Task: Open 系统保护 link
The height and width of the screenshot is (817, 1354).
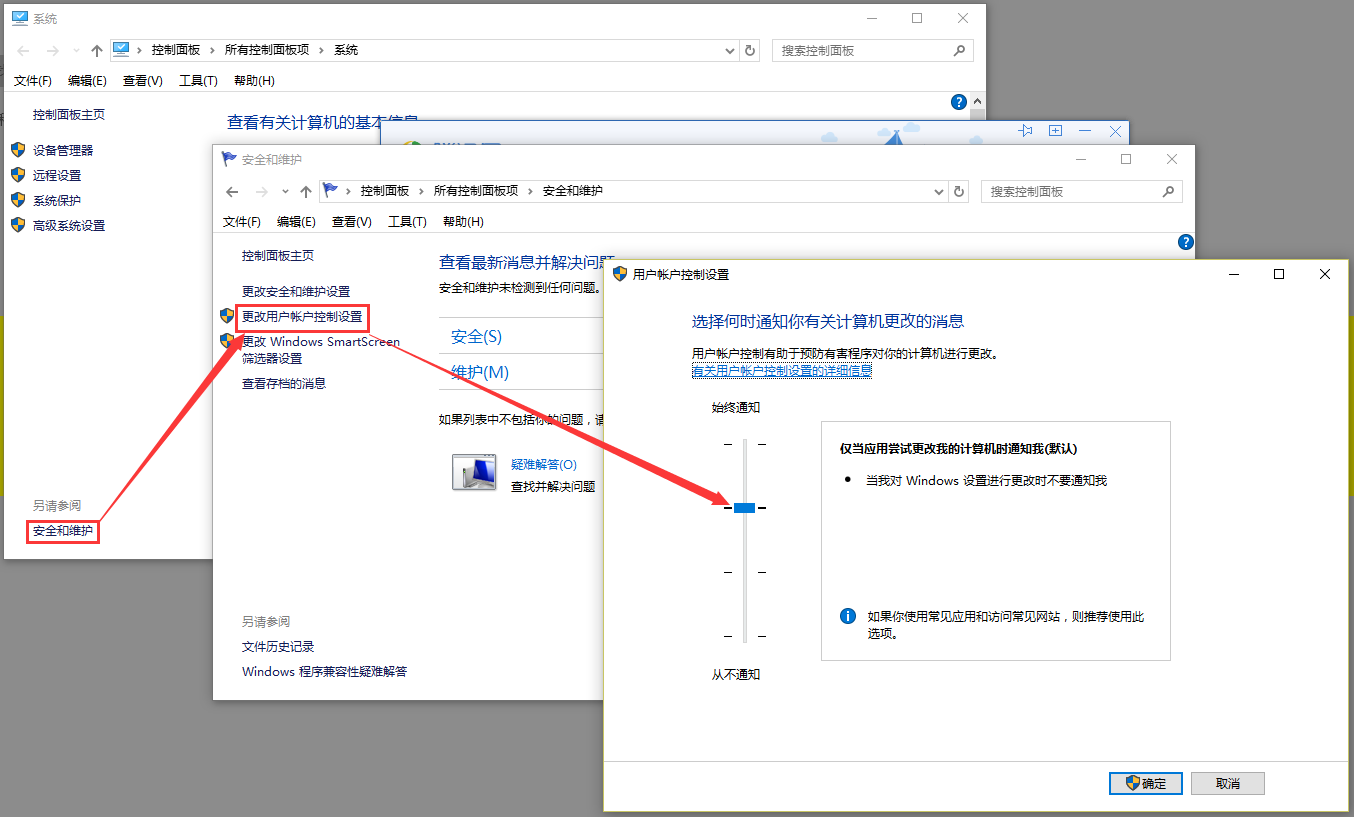Action: (x=57, y=200)
